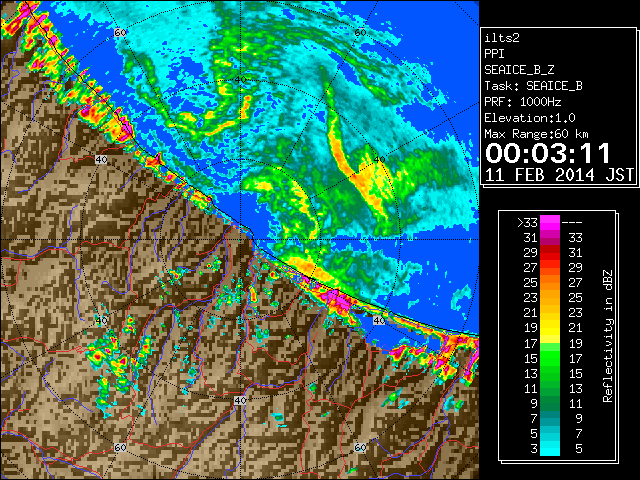Click the radar site name ilts2
Screen dimensions: 640x480
(502, 38)
